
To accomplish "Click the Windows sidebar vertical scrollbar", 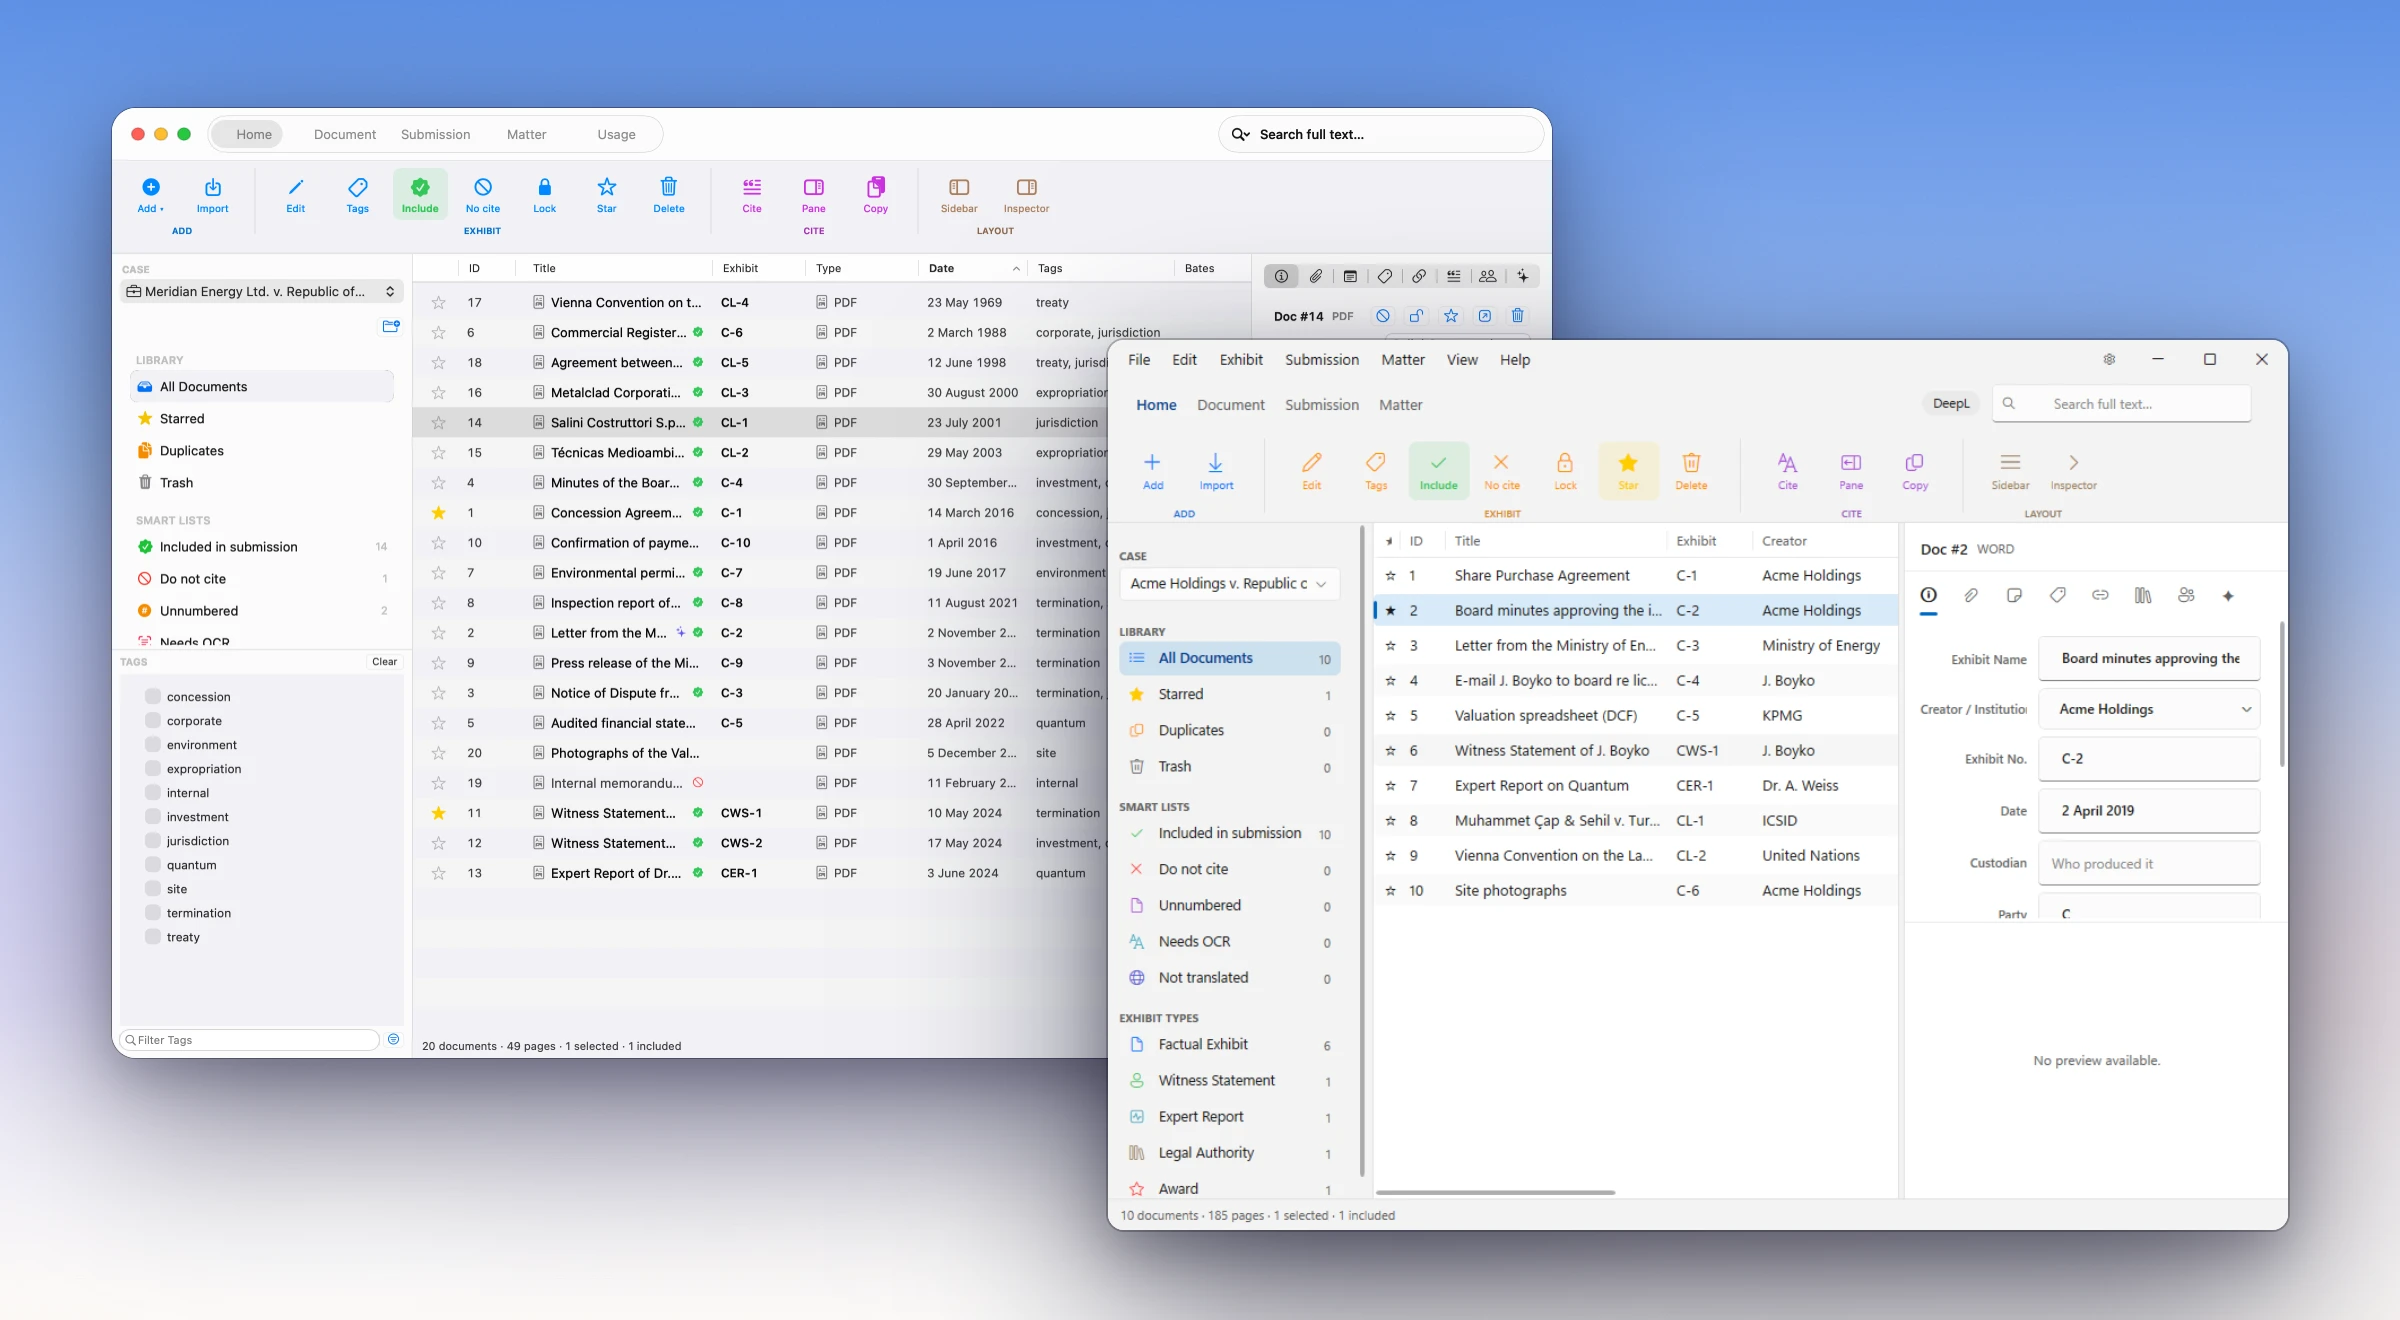I will click(x=1362, y=850).
